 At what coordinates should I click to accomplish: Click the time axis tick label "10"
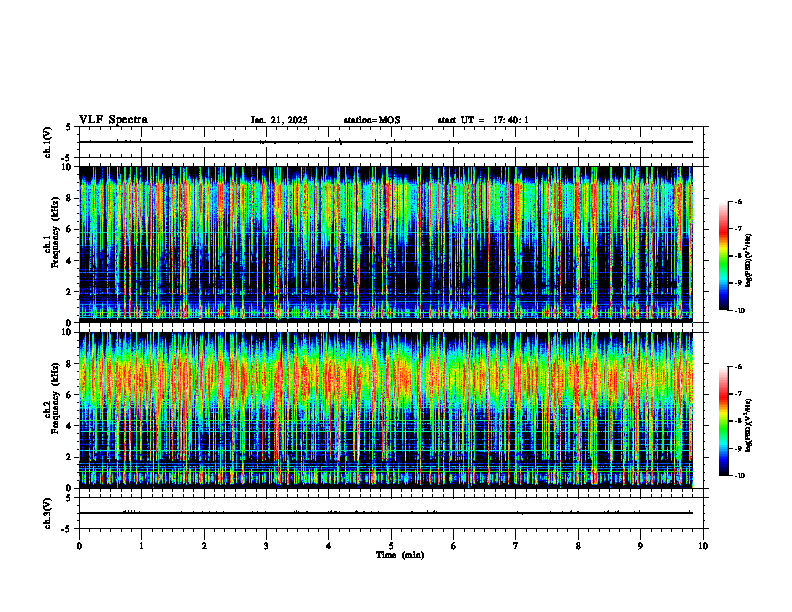point(703,546)
